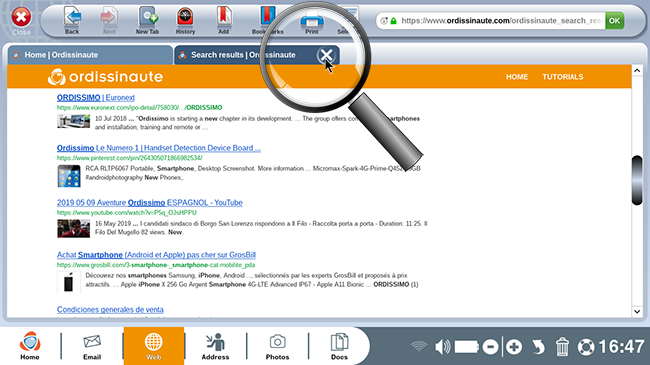The image size is (650, 365).
Task: Add the page with the Add icon
Action: [224, 20]
